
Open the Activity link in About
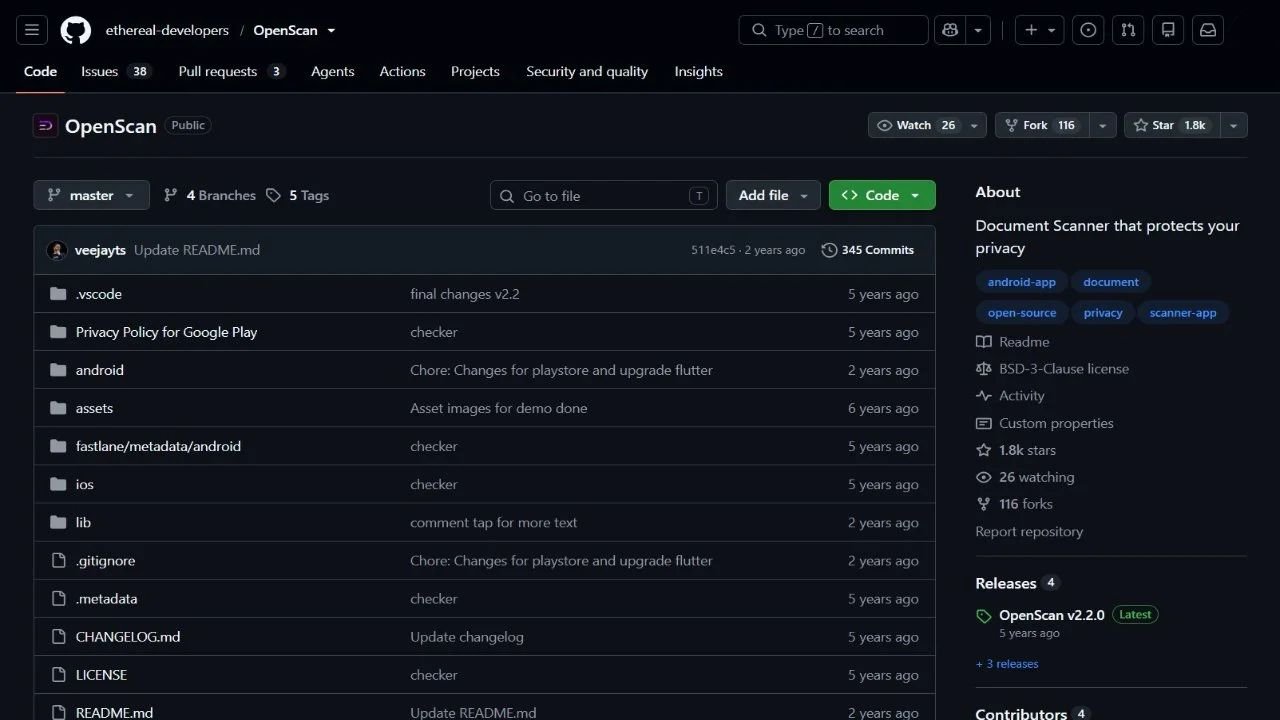pyautogui.click(x=1011, y=395)
